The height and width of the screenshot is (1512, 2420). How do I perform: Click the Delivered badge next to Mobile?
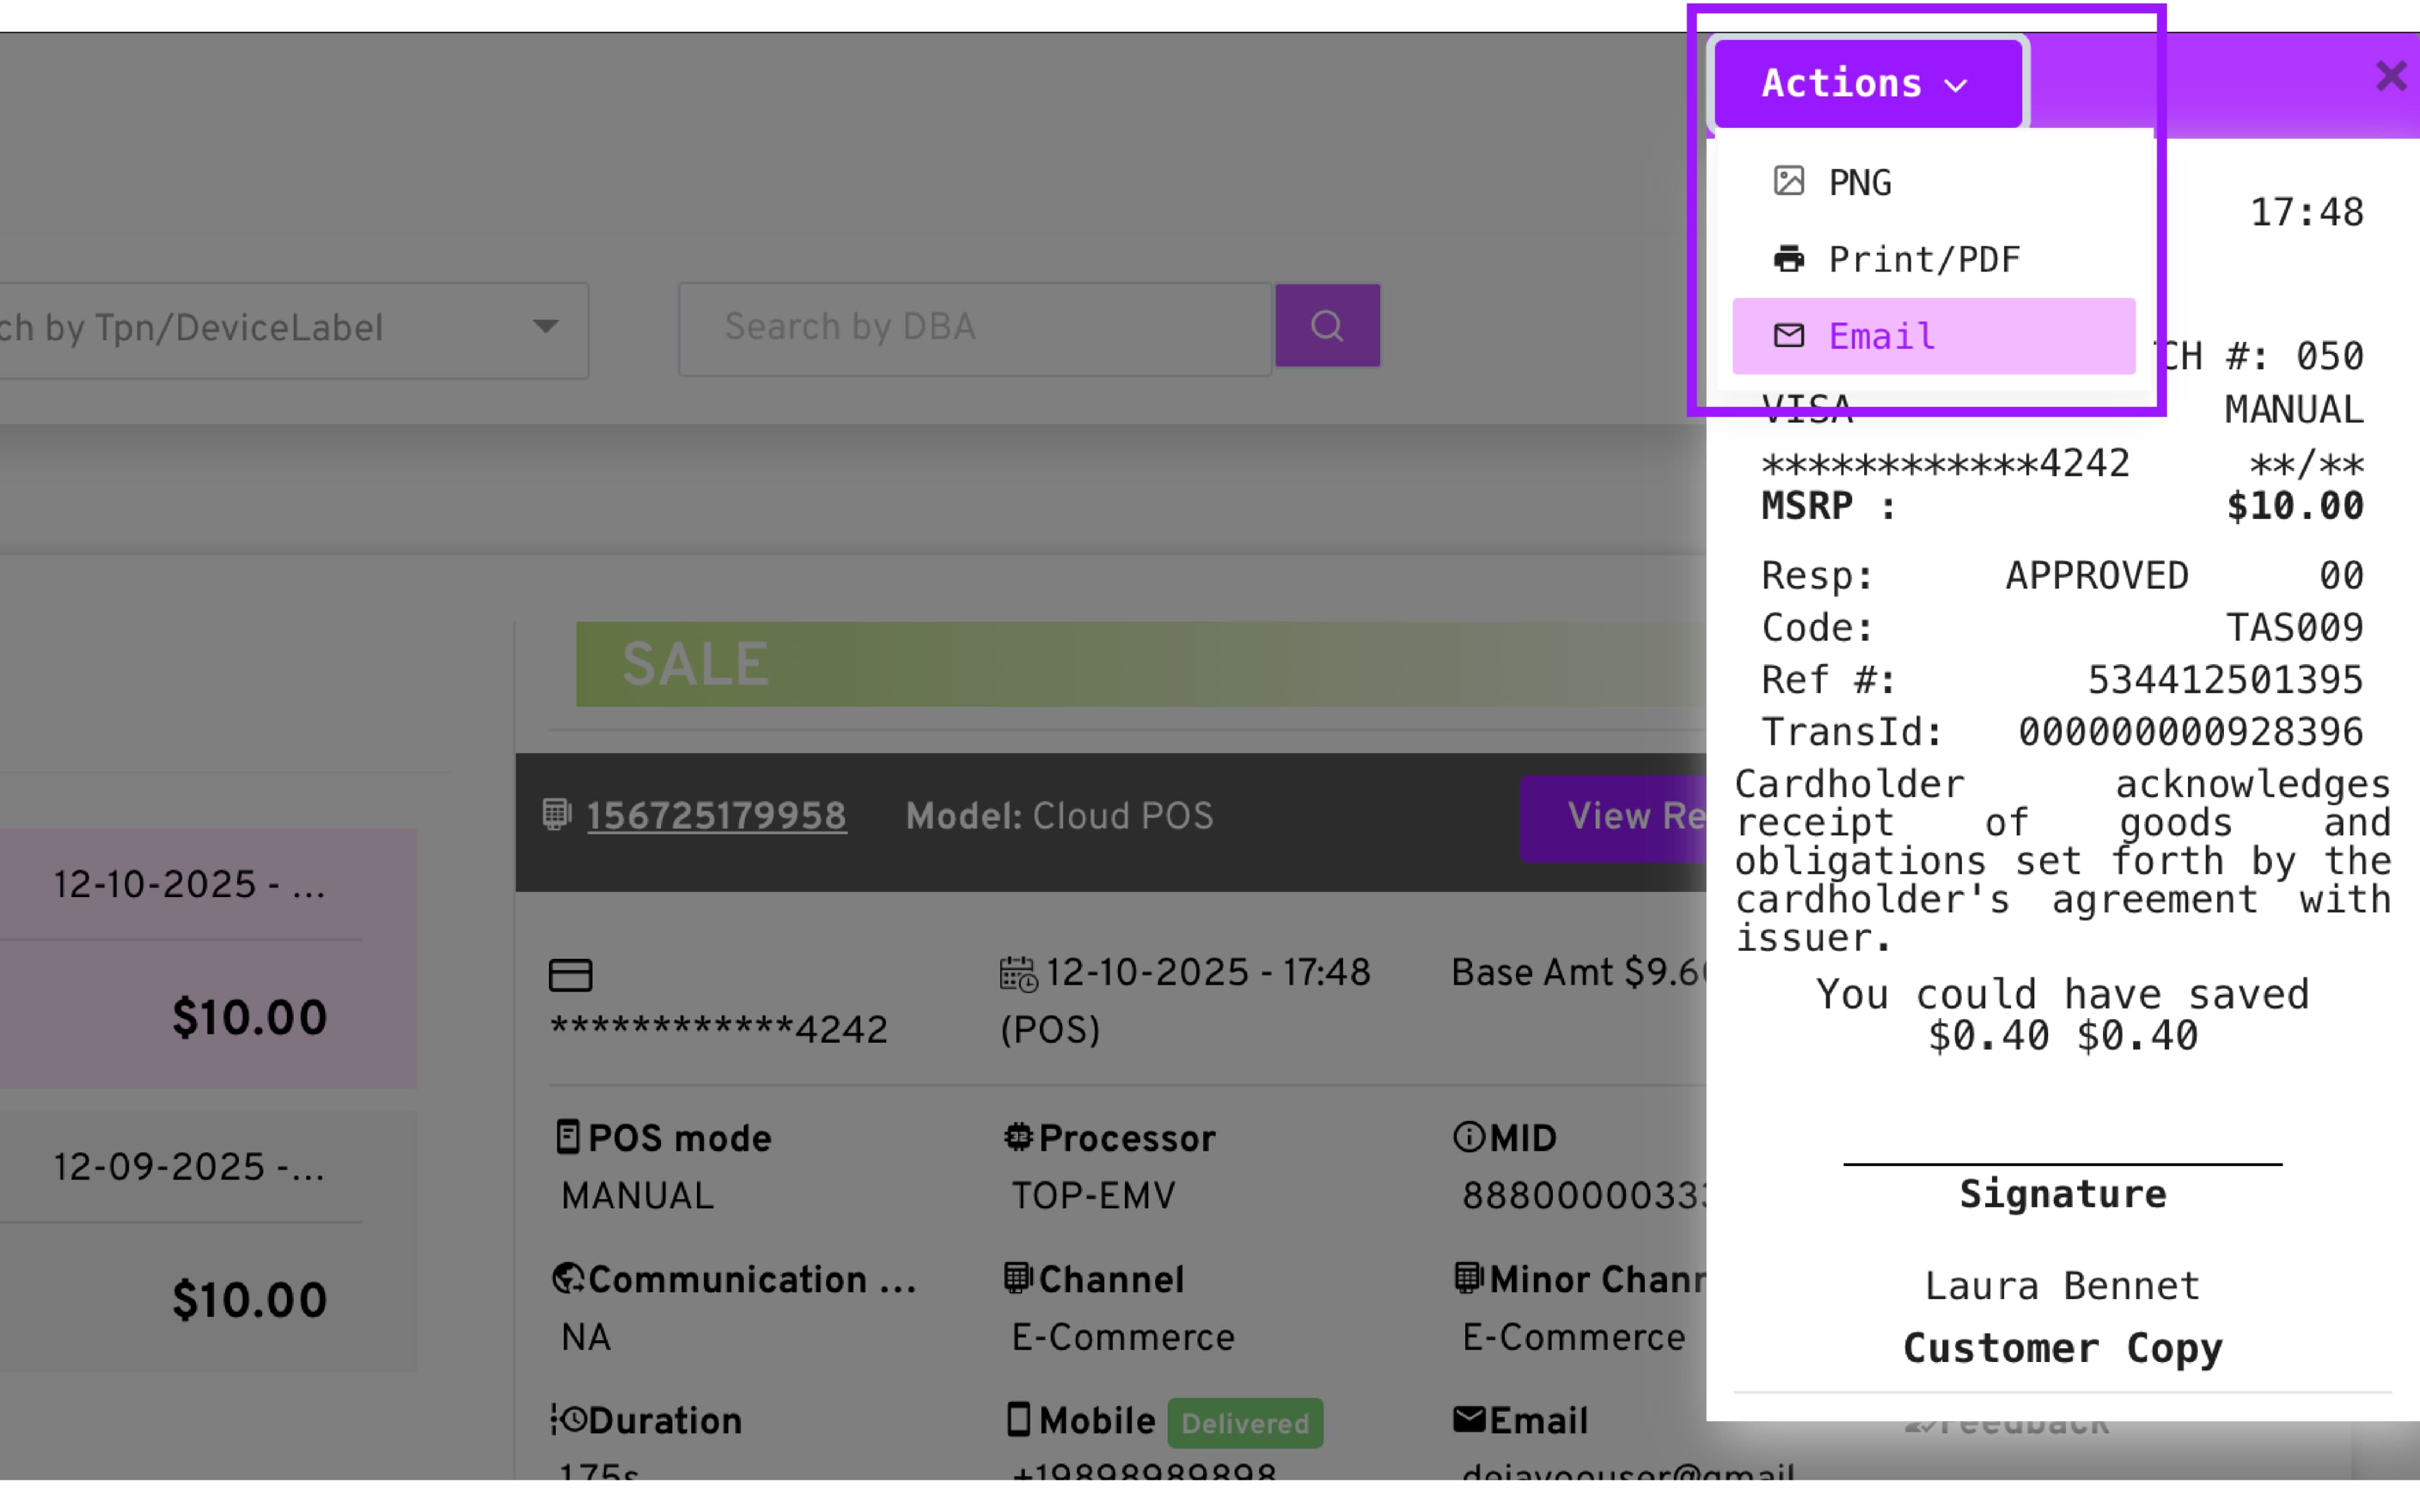(x=1244, y=1423)
